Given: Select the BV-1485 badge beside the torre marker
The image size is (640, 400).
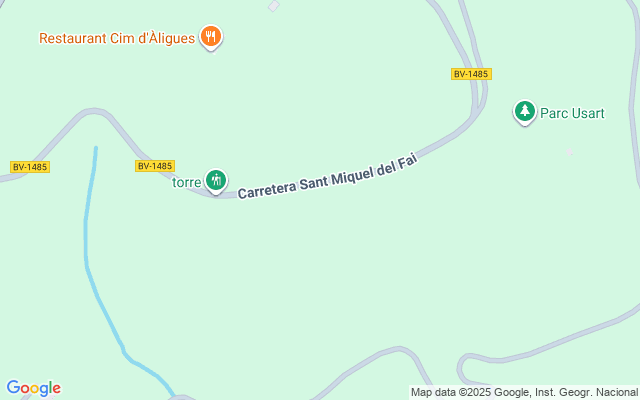Looking at the screenshot, I should pyautogui.click(x=155, y=166).
